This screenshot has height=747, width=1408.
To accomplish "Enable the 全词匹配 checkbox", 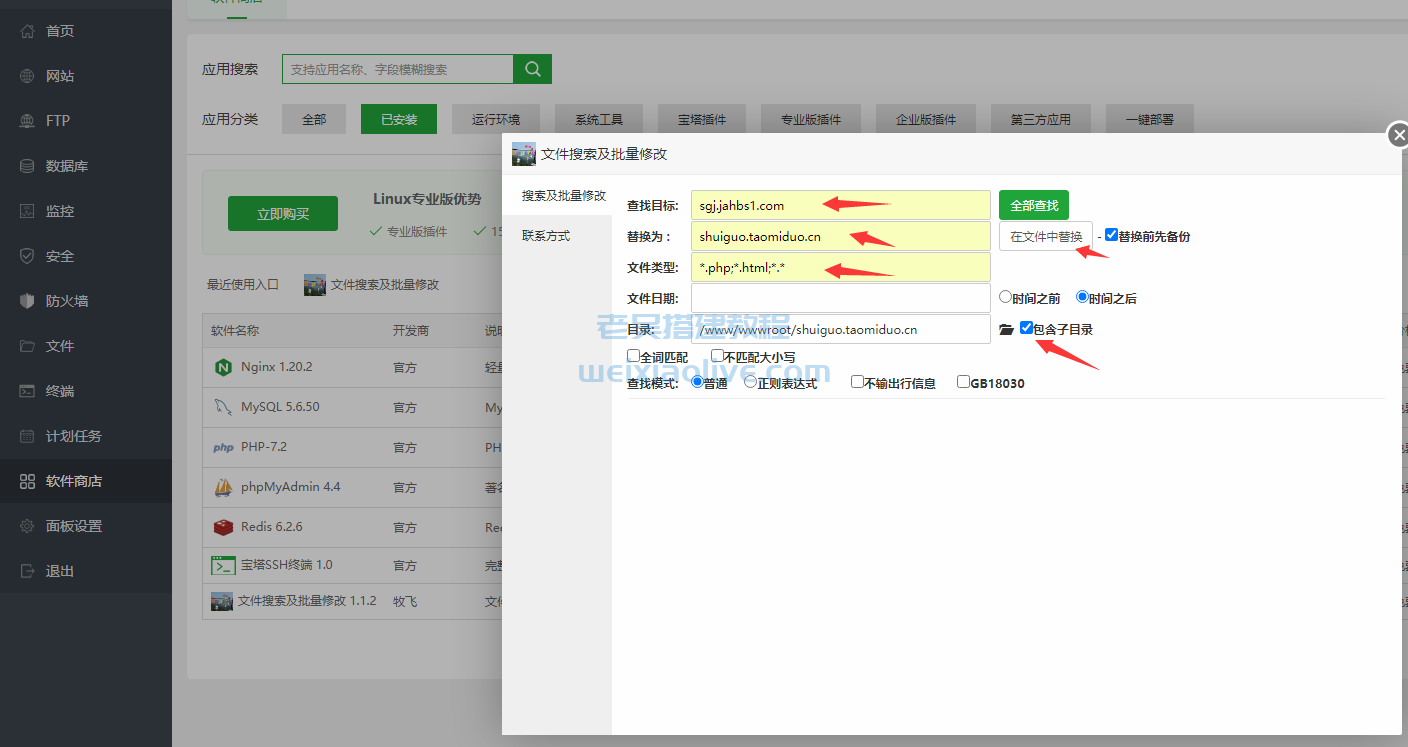I will (x=633, y=355).
